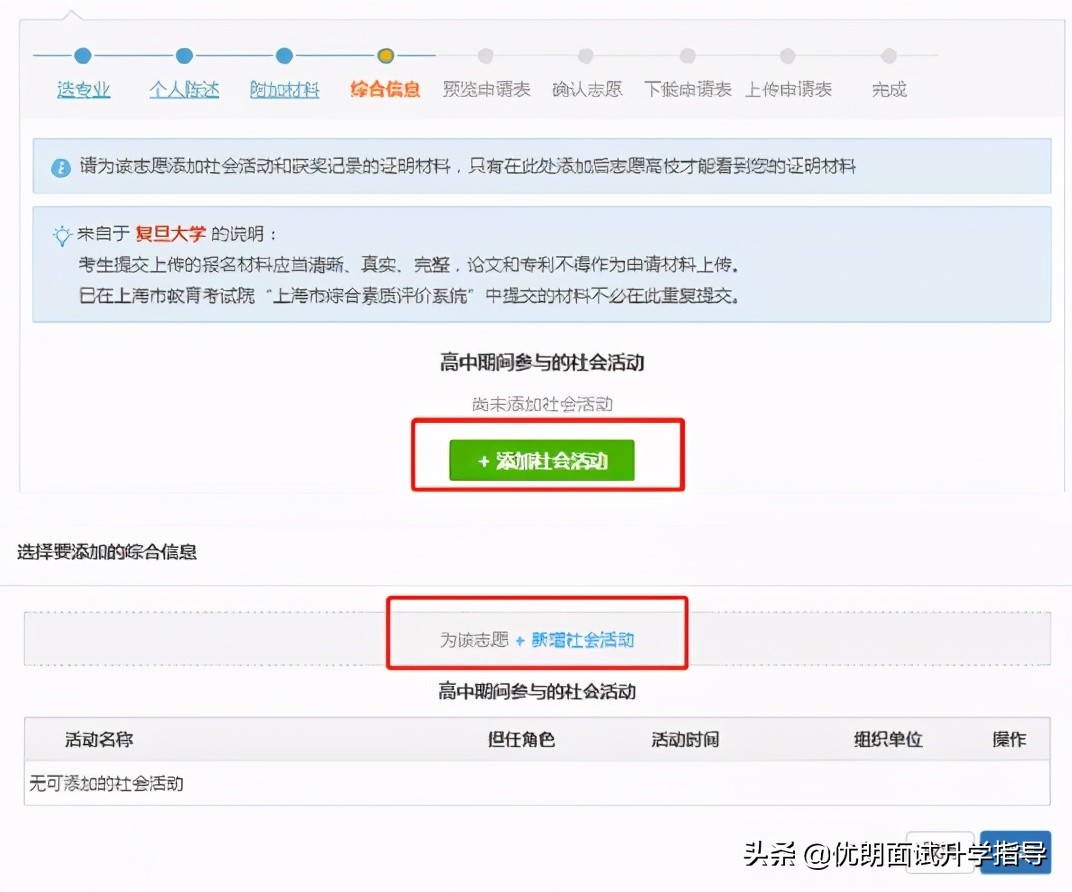Click the 组织单位 column header

point(888,740)
